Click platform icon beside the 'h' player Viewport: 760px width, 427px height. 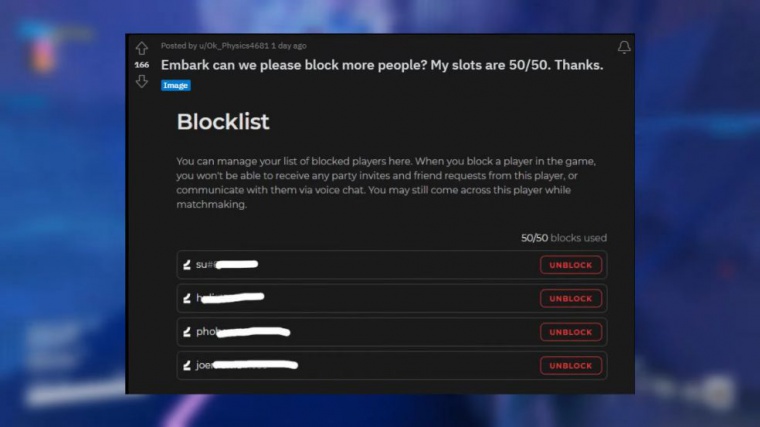tap(187, 298)
